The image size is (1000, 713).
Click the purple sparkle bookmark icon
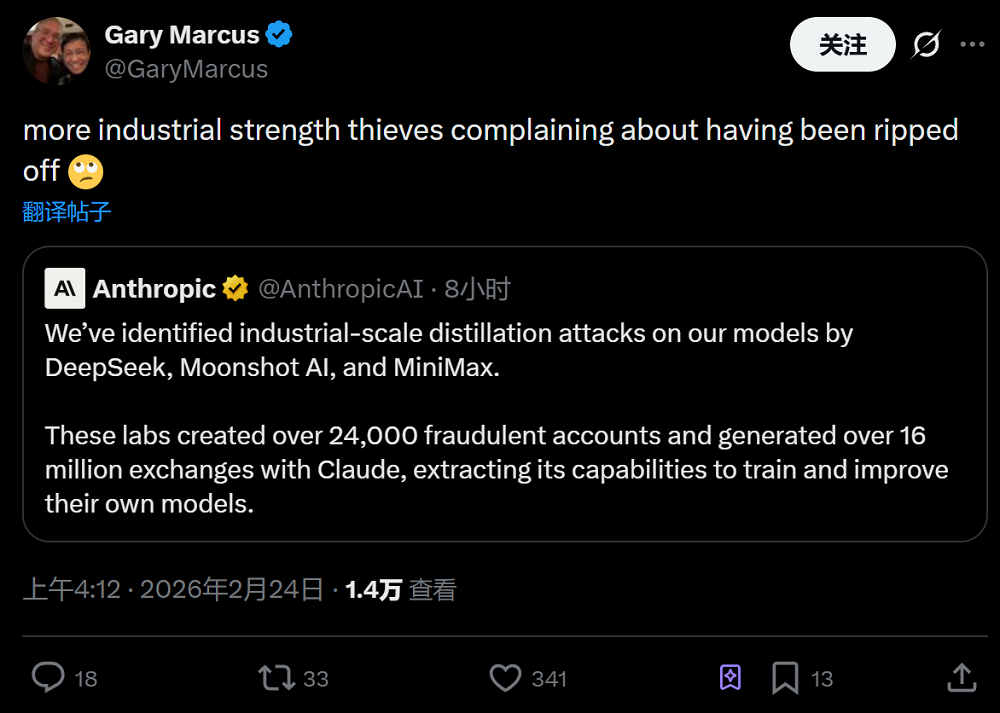coord(731,678)
